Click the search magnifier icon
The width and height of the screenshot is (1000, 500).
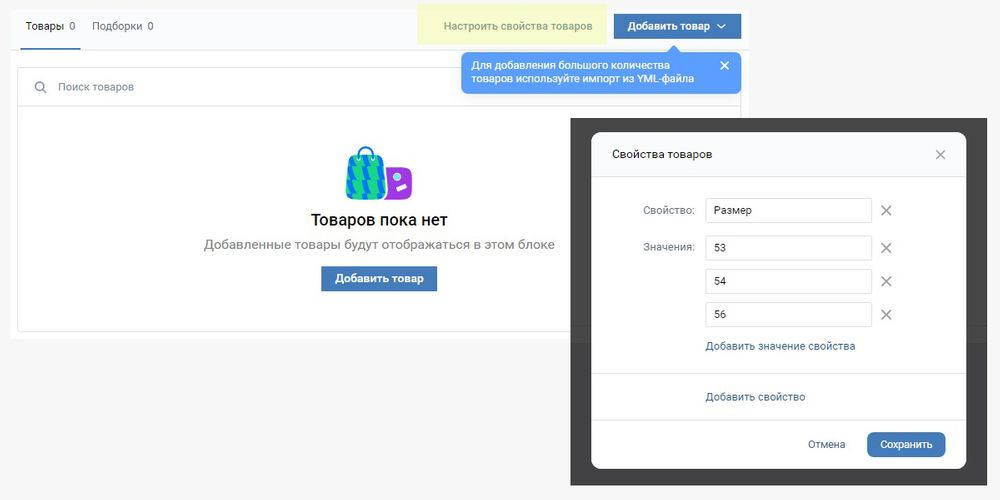pos(40,87)
